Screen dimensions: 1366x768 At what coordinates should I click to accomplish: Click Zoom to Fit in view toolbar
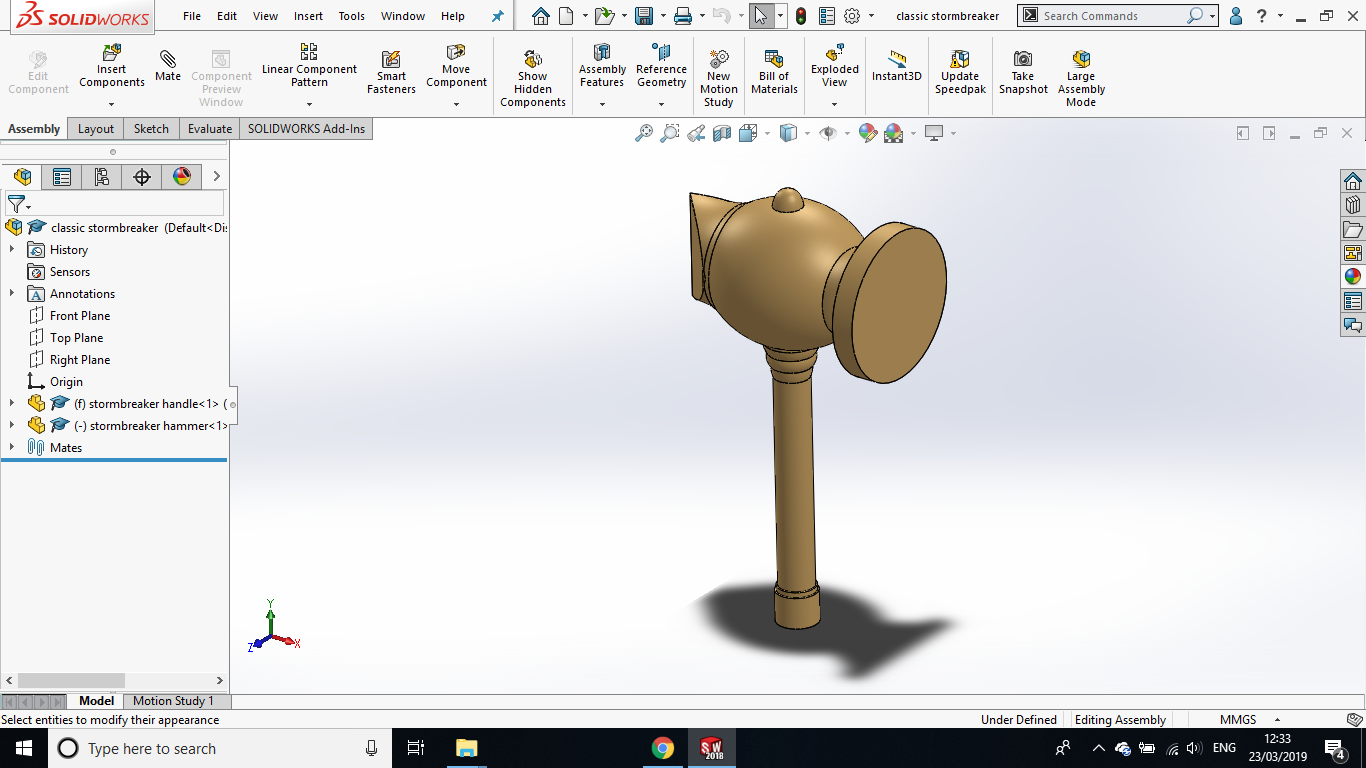click(x=644, y=133)
